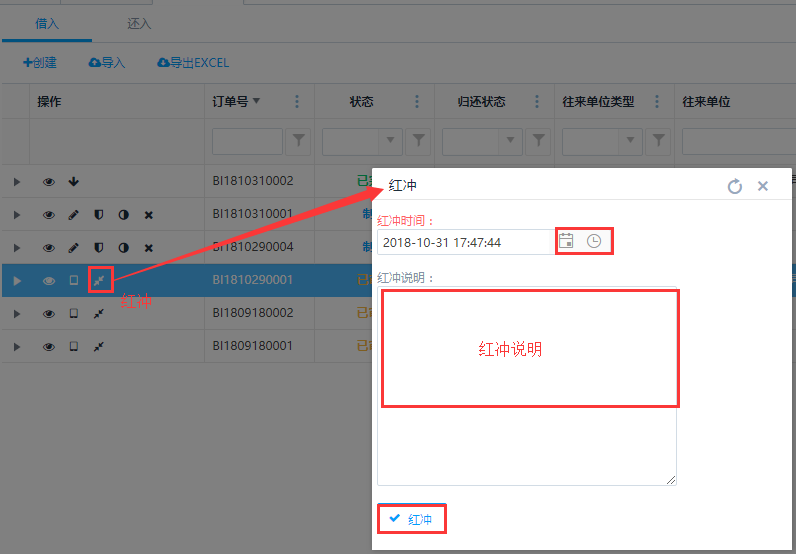The image size is (796, 554).
Task: Click the 红冲 compress icon for BI1810290001
Action: [99, 281]
